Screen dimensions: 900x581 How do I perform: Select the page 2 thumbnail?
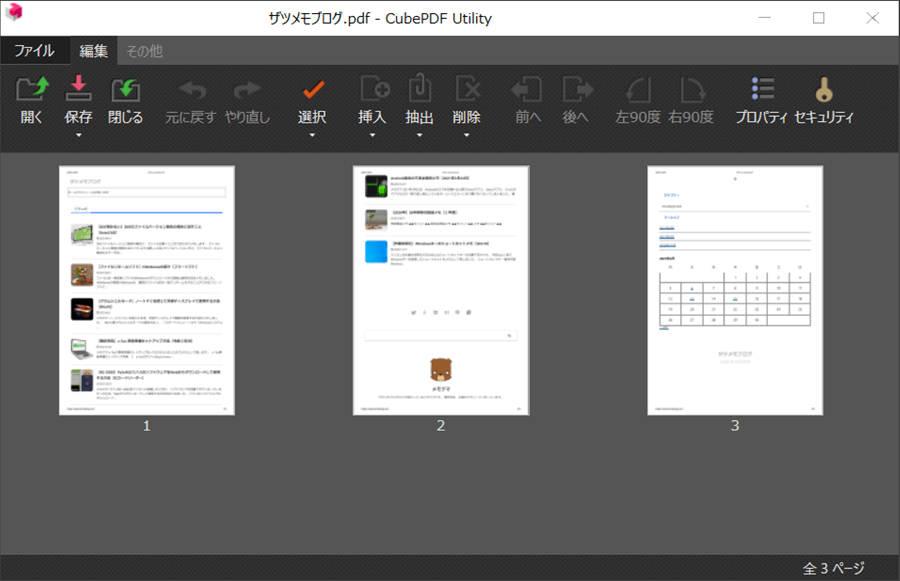pyautogui.click(x=441, y=290)
